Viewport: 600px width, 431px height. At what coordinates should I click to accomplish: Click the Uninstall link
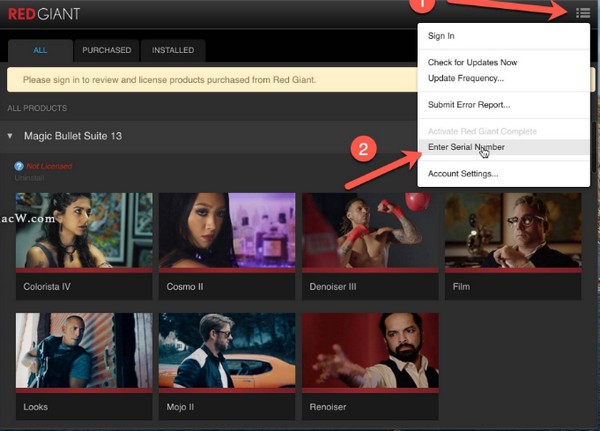(x=29, y=177)
